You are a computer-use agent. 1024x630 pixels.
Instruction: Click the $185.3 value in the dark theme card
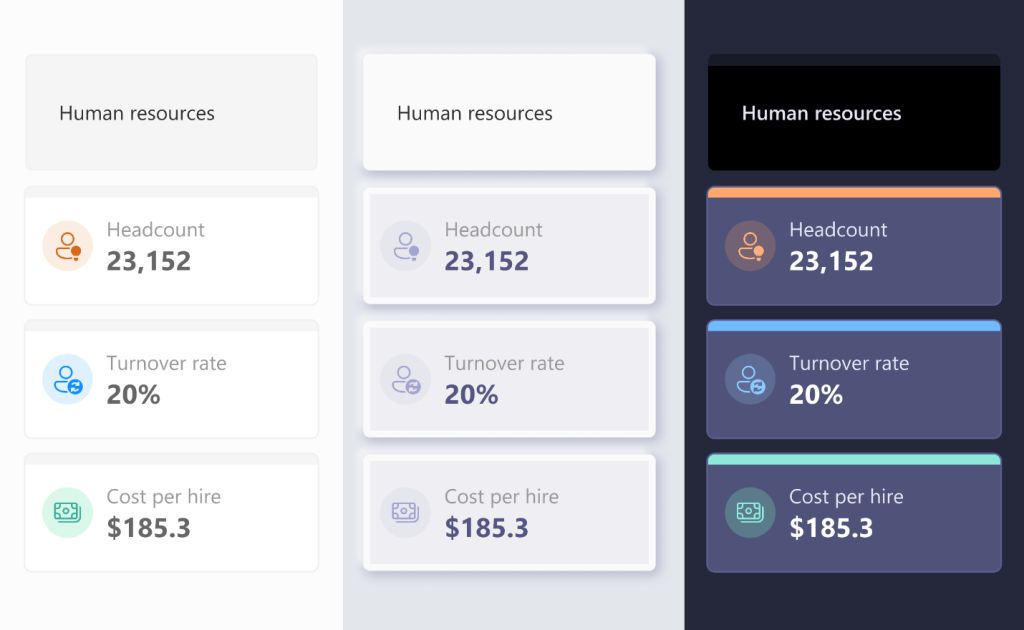[831, 527]
